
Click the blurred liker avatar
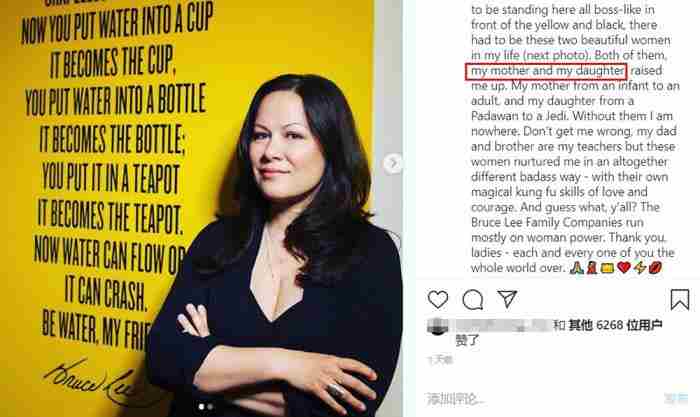(438, 326)
